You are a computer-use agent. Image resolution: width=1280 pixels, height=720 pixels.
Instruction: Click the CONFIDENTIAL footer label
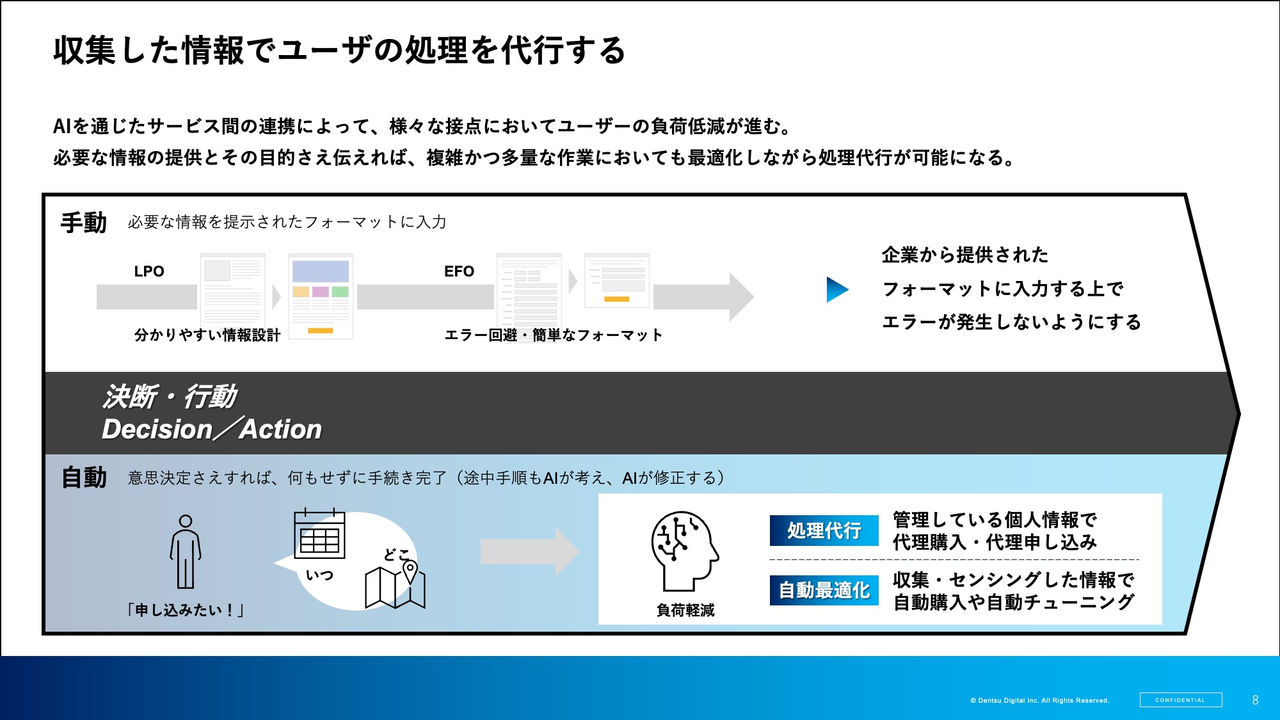pos(1180,700)
